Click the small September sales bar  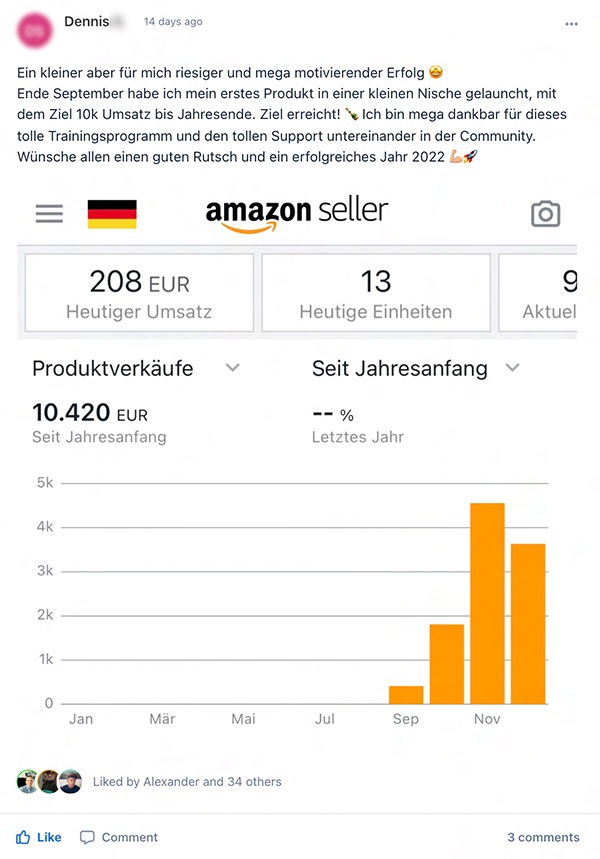406,695
